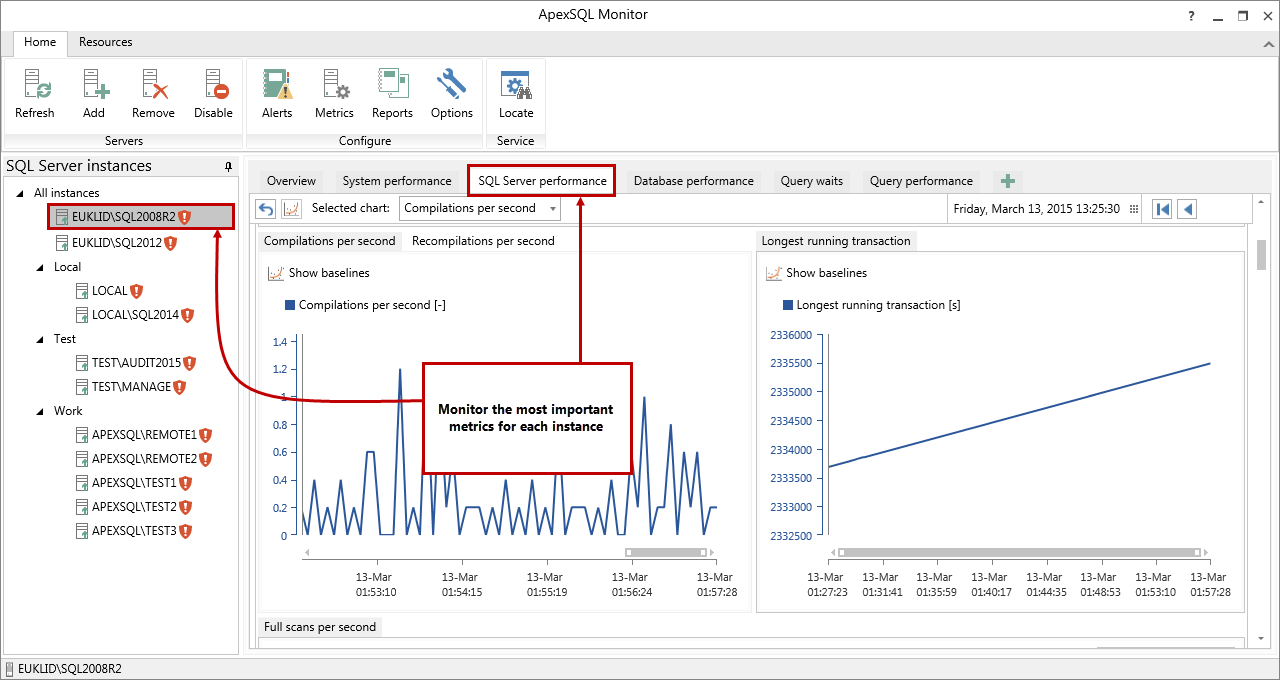Select the Longest running transaction chart tab
The image size is (1280, 680).
pyautogui.click(x=836, y=241)
